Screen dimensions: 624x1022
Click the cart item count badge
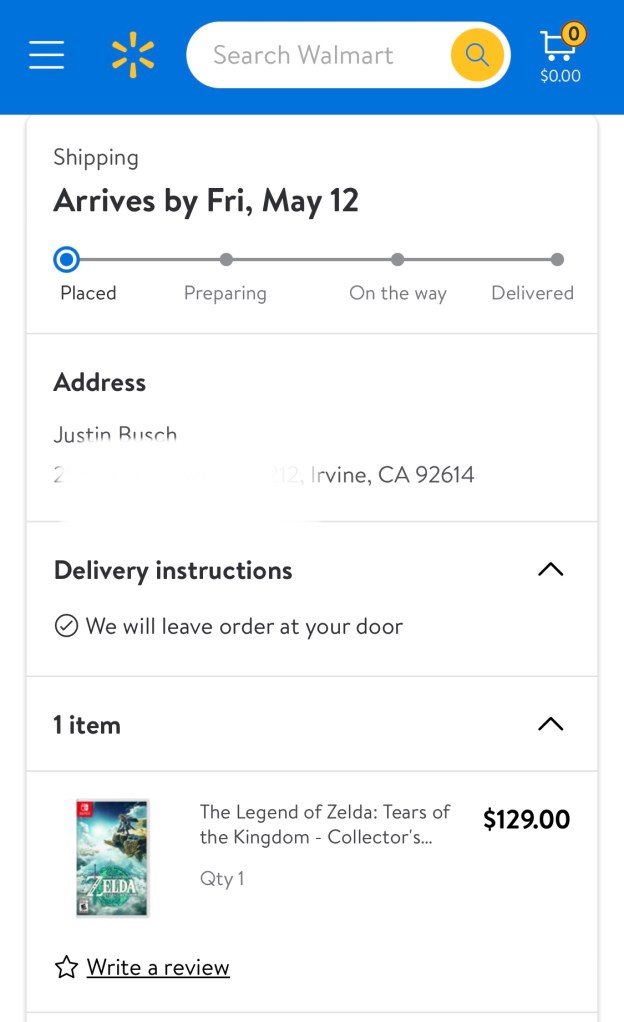click(x=573, y=33)
